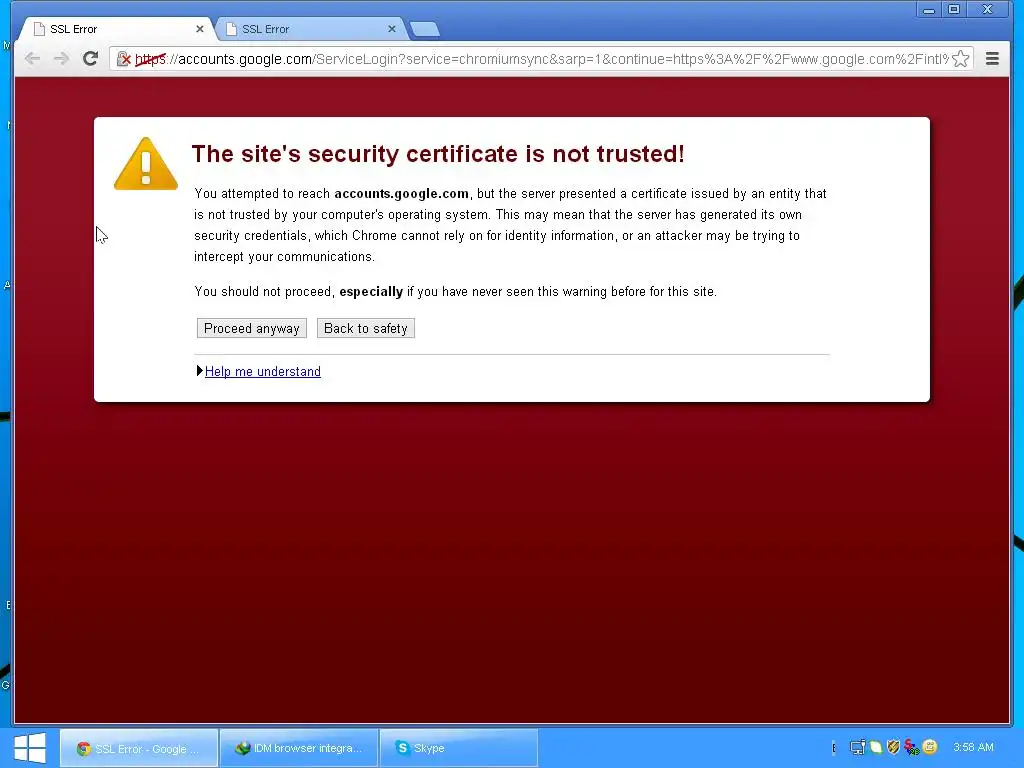
Task: Open the Chrome hamburger menu
Action: 992,59
